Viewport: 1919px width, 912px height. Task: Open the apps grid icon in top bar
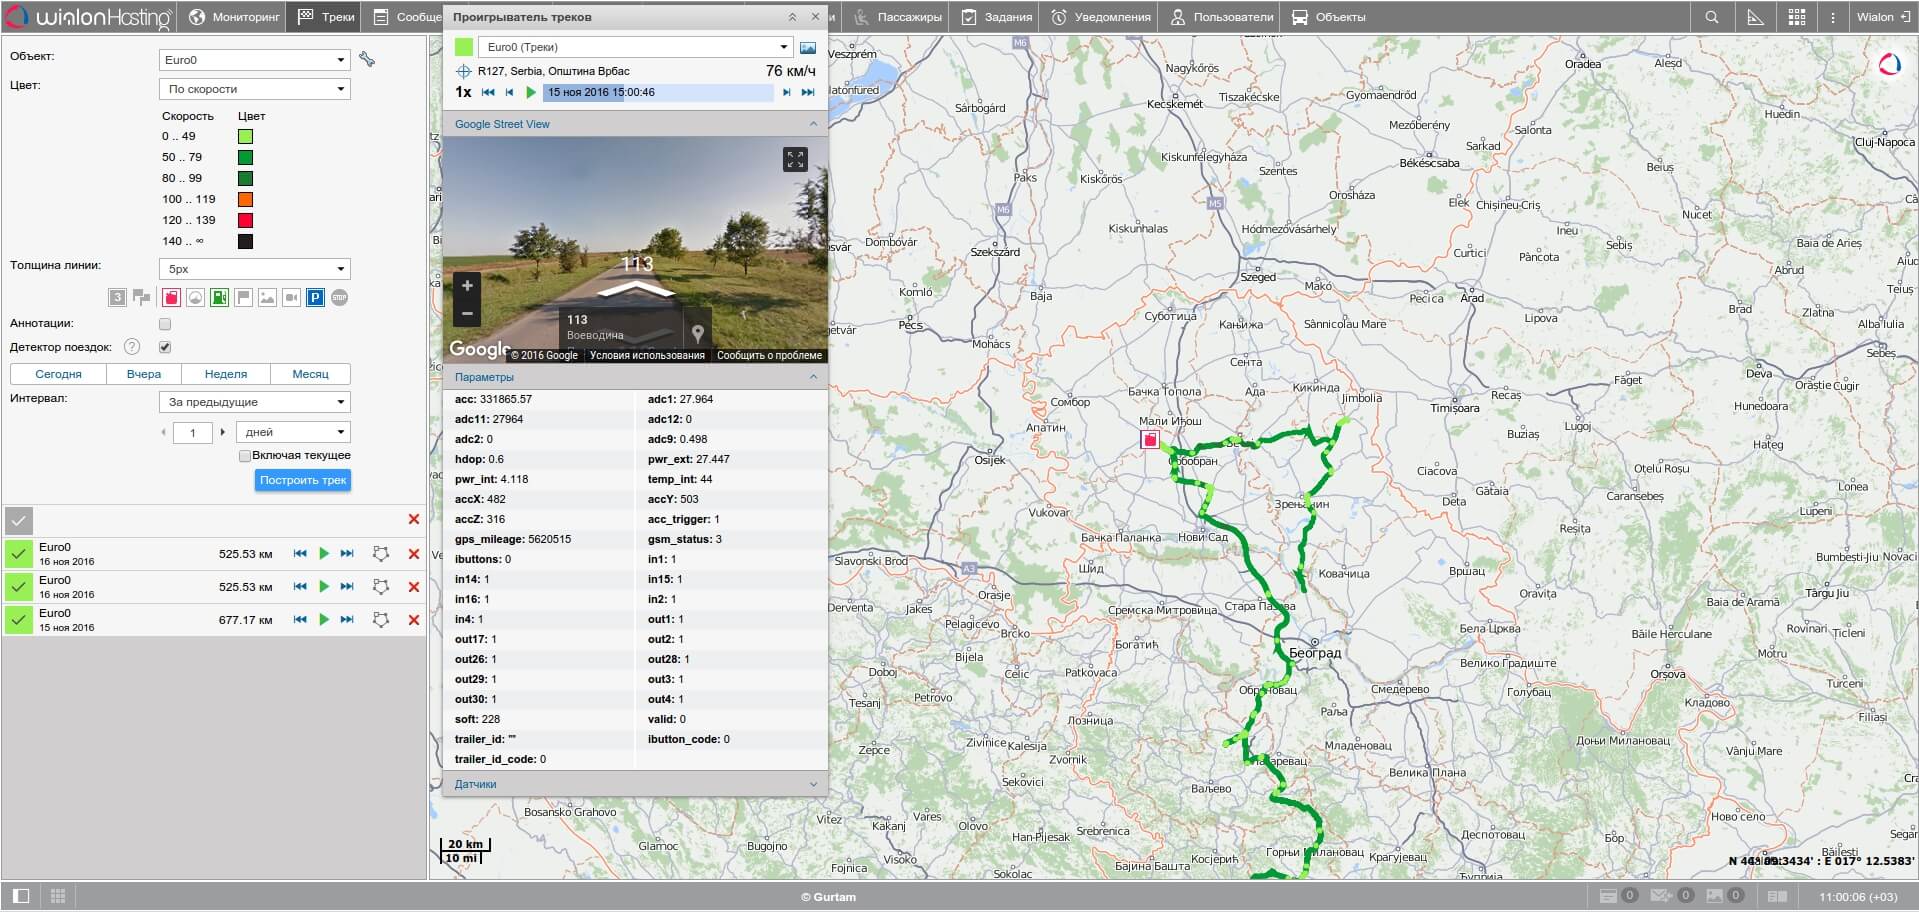click(1796, 17)
